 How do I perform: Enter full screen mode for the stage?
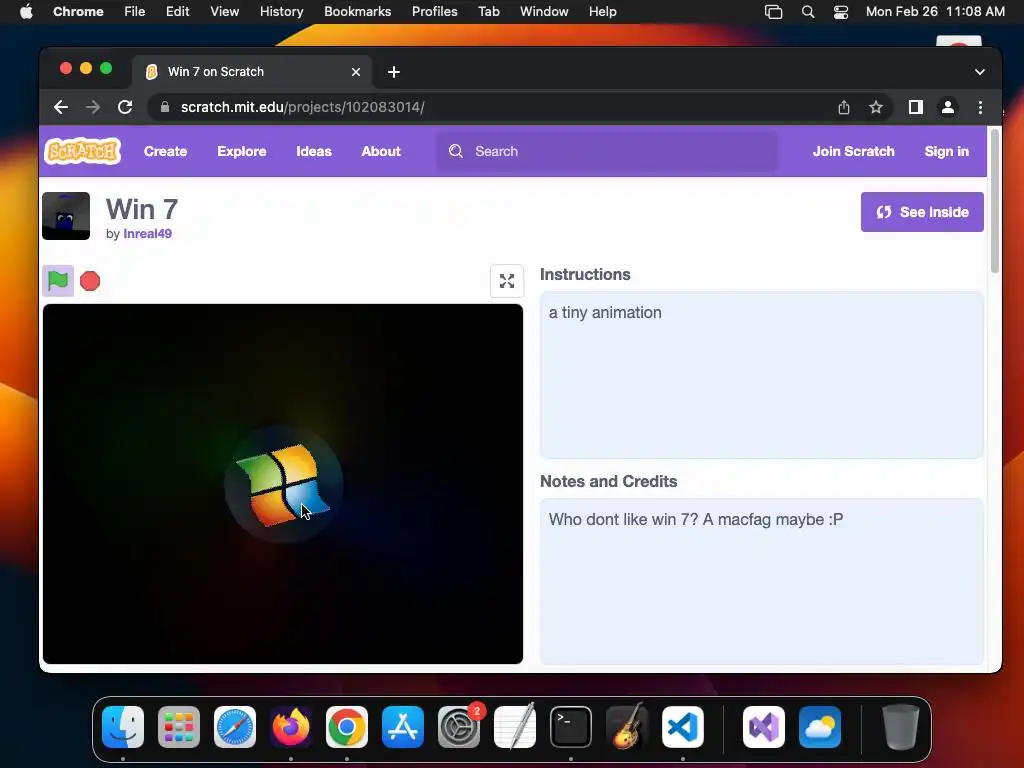(507, 281)
